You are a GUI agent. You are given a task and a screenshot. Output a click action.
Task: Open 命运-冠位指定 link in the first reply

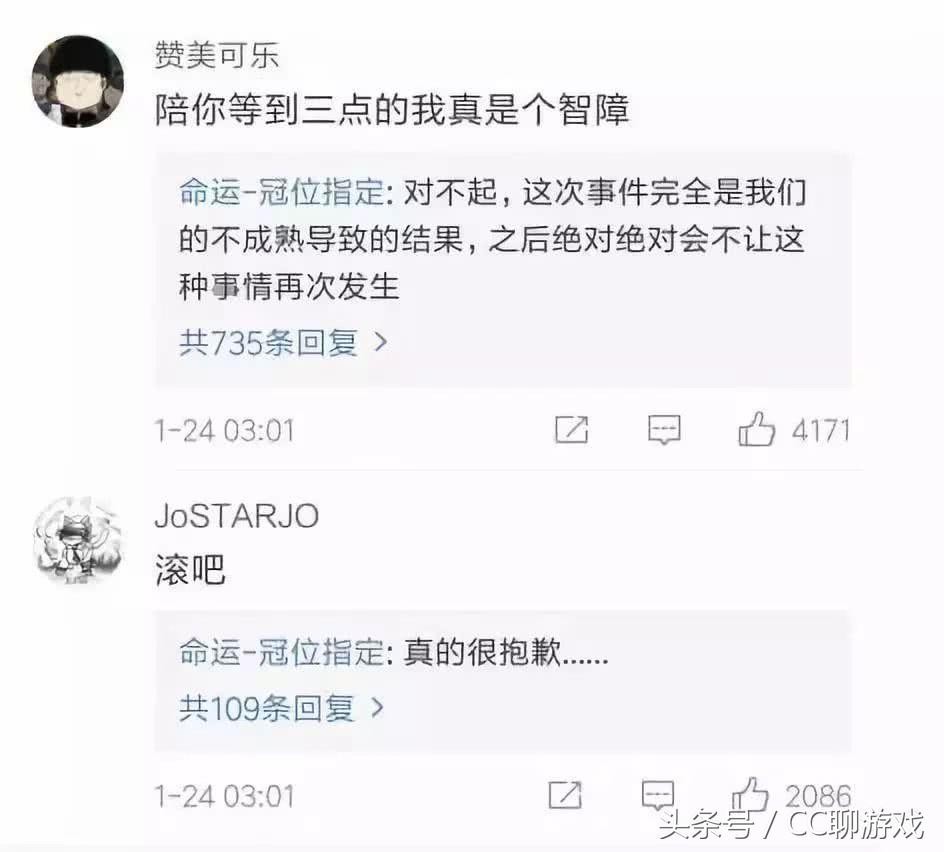click(x=282, y=193)
